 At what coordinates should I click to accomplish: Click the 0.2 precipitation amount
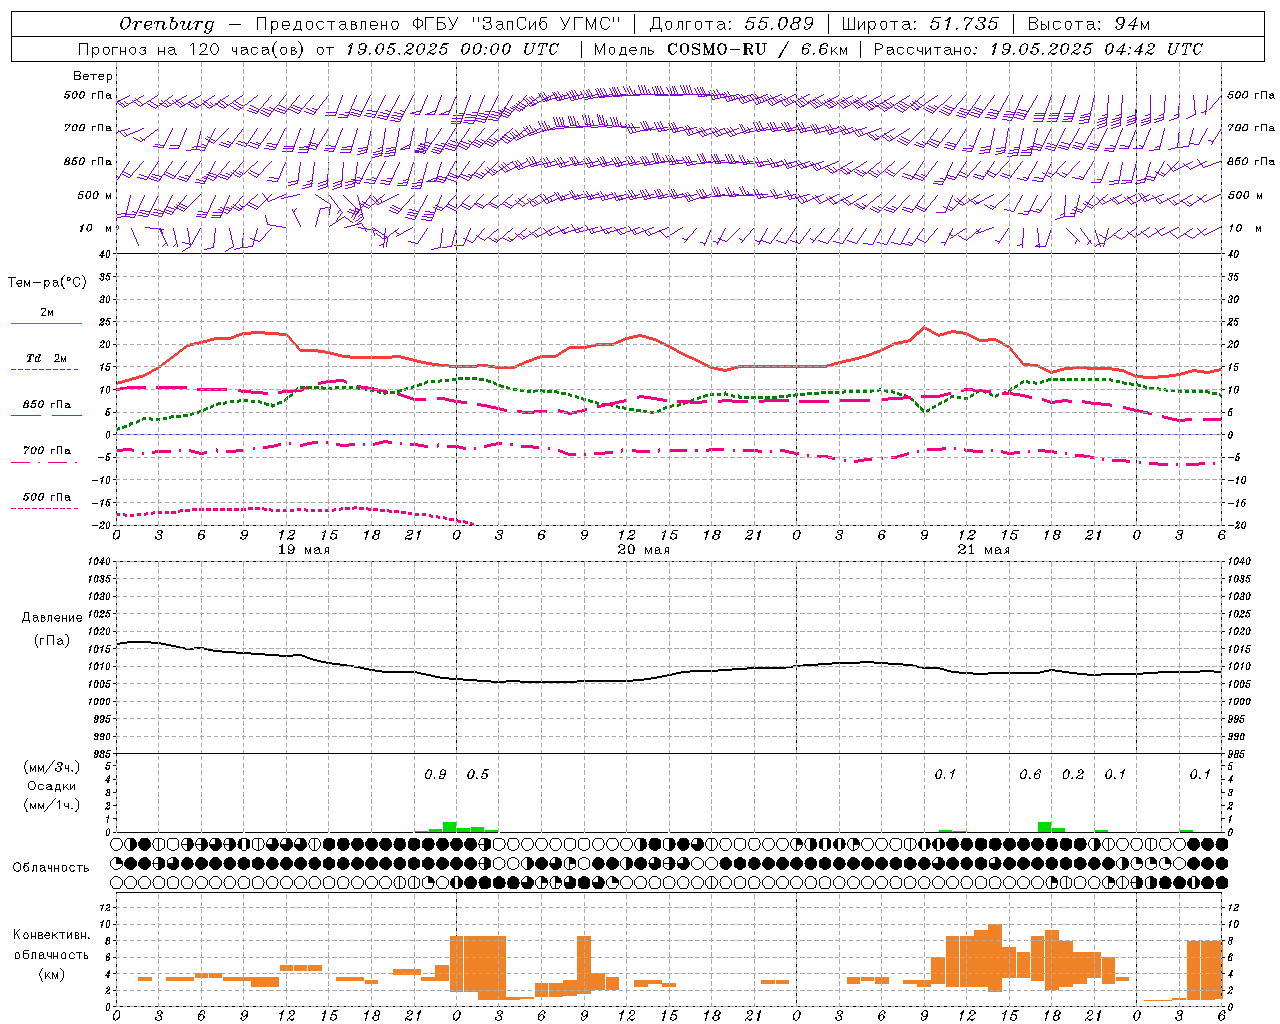[1073, 774]
